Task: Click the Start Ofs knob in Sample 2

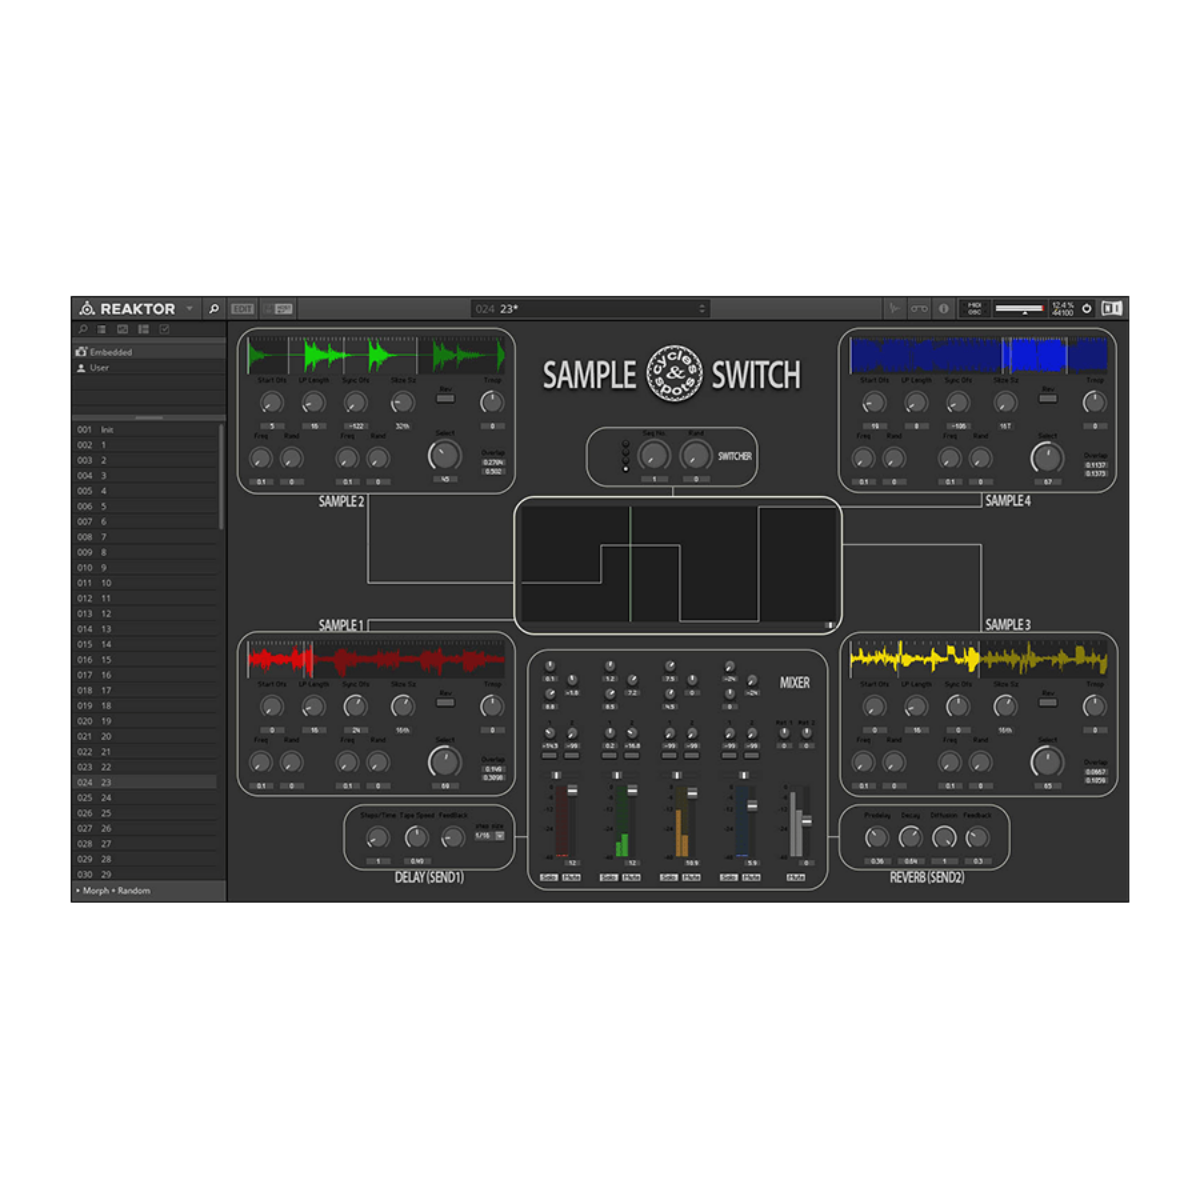Action: pyautogui.click(x=271, y=403)
